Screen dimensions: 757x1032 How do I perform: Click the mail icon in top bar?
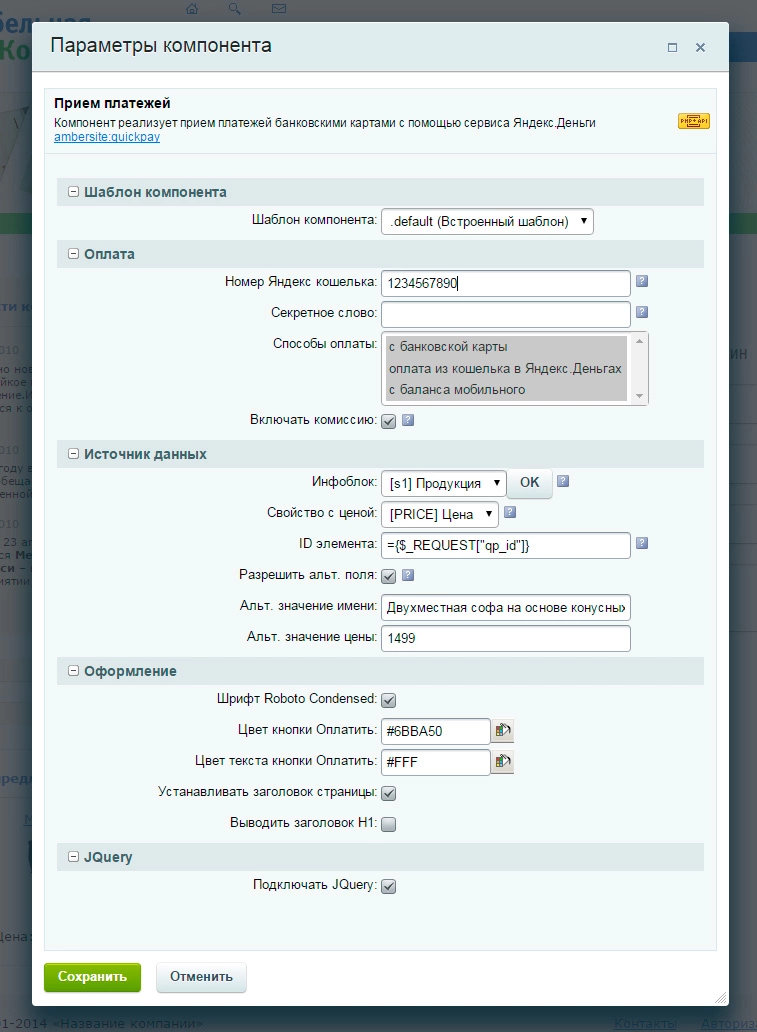[279, 9]
